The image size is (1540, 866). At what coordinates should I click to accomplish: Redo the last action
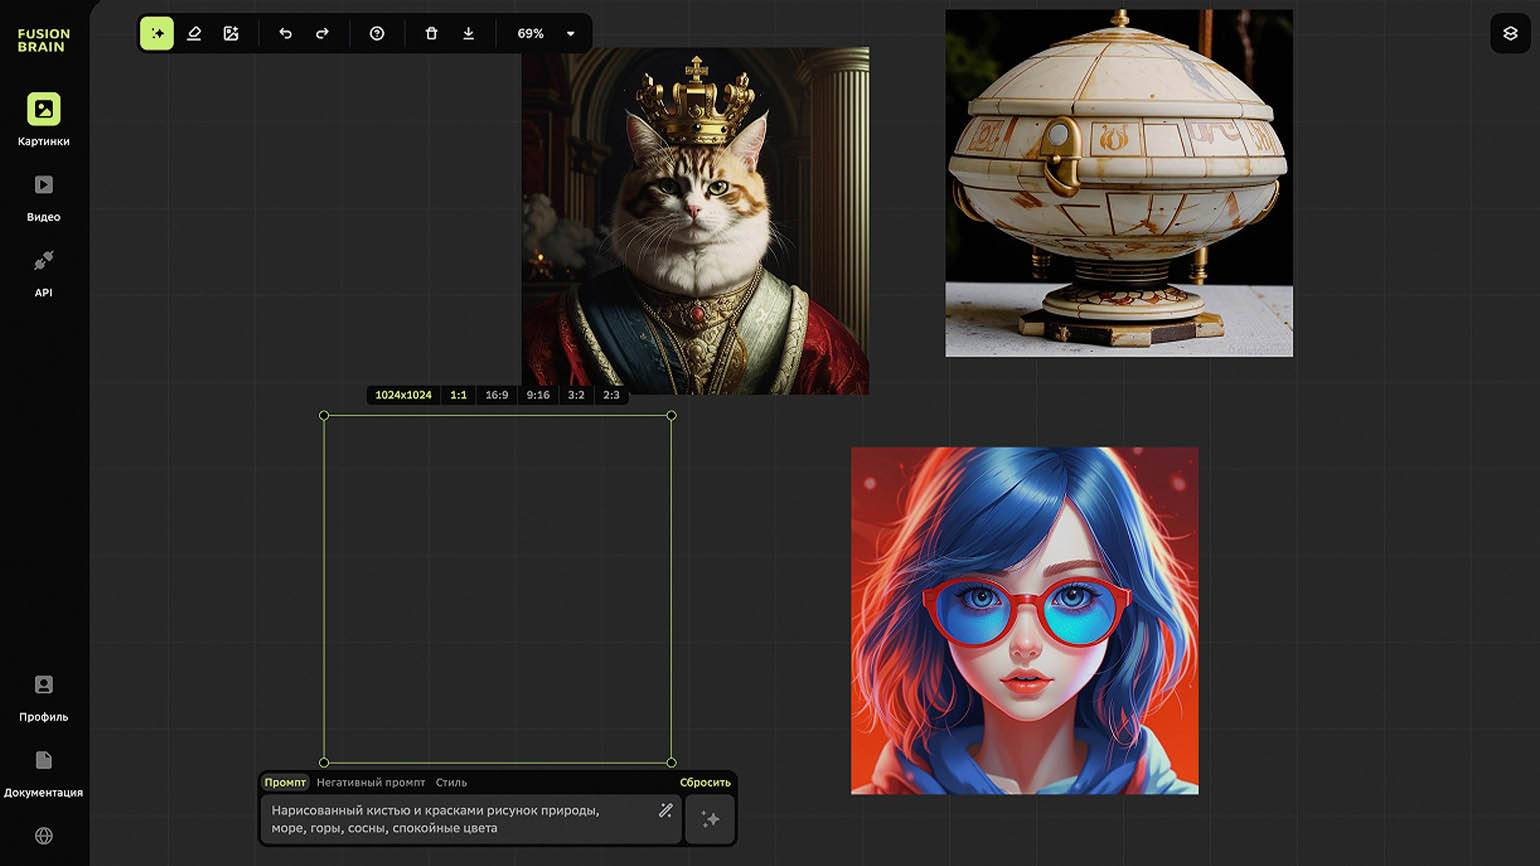tap(322, 34)
